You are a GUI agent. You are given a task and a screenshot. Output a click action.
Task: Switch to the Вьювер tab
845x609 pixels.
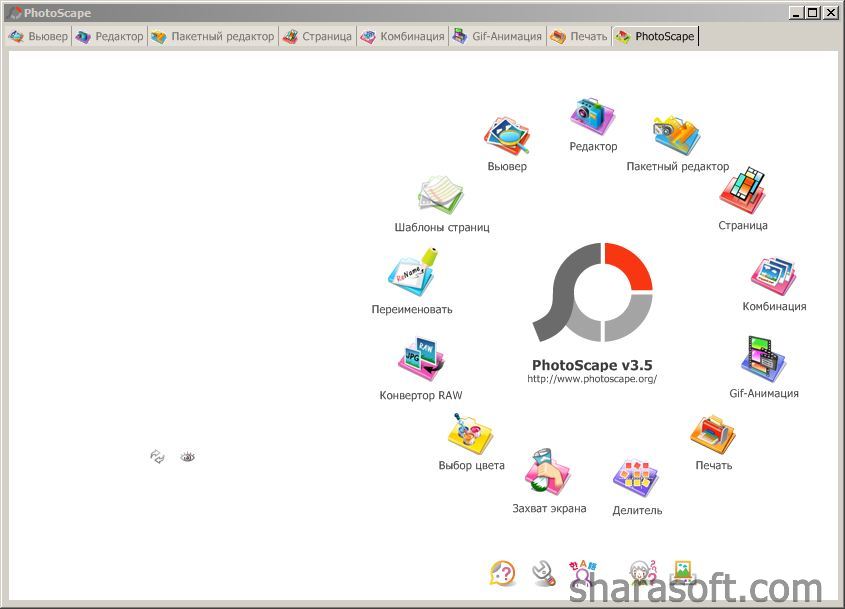coord(38,37)
